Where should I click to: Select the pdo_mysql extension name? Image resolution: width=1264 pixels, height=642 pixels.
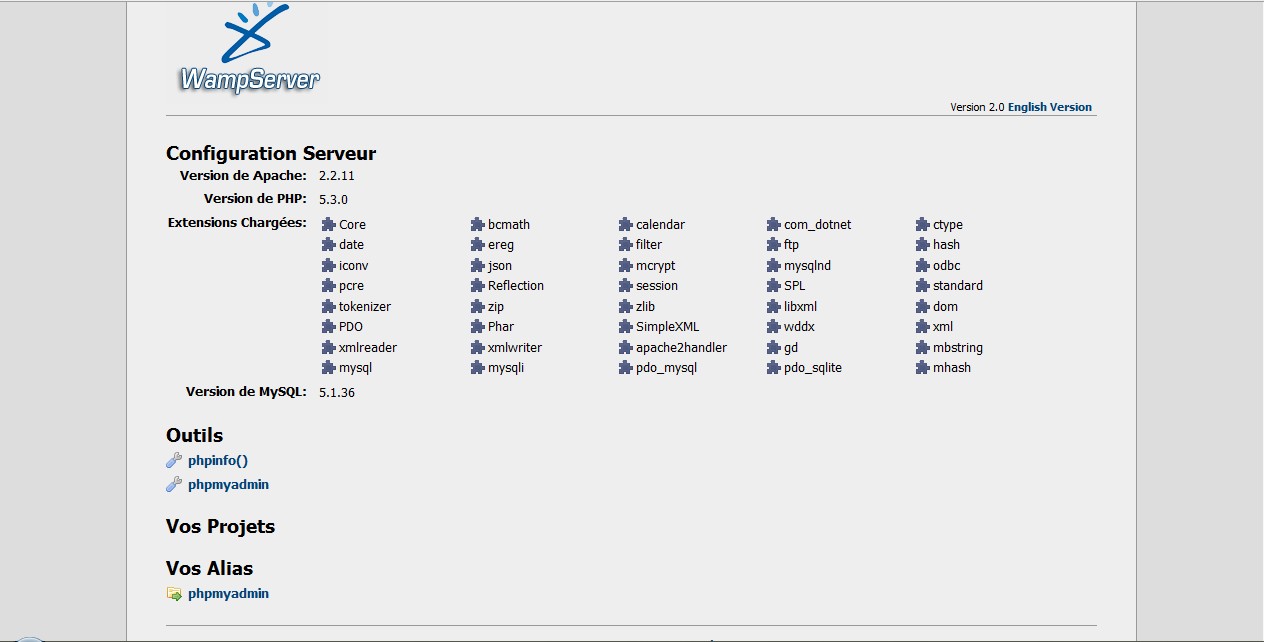667,368
